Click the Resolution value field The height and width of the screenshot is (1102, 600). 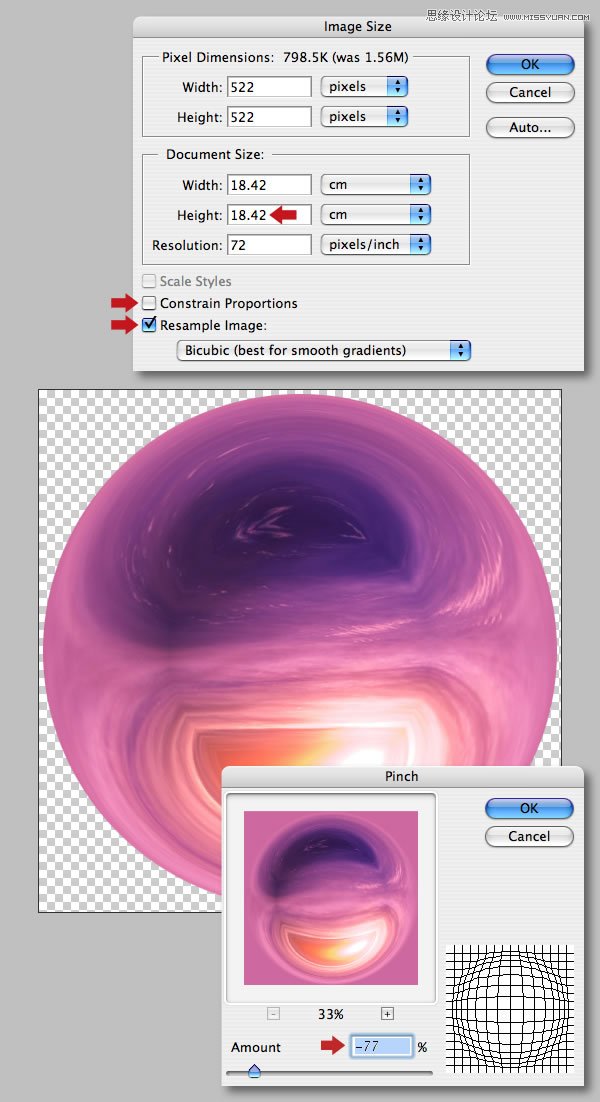click(269, 245)
